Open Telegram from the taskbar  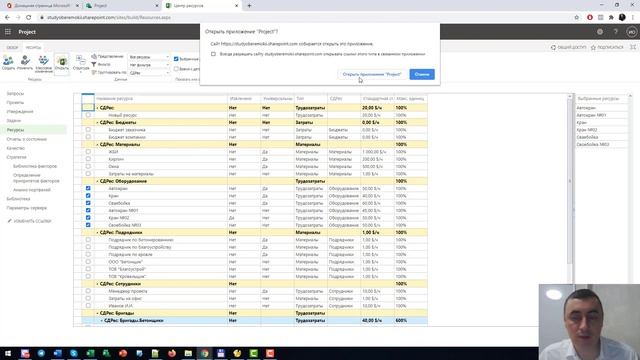point(41,353)
